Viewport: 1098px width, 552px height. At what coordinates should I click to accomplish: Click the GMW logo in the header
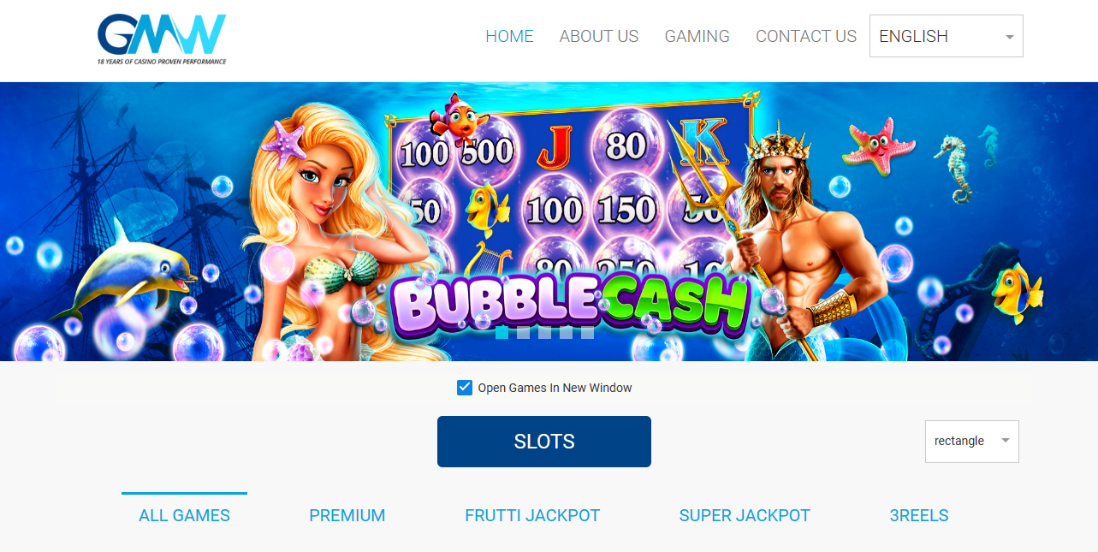[x=162, y=39]
